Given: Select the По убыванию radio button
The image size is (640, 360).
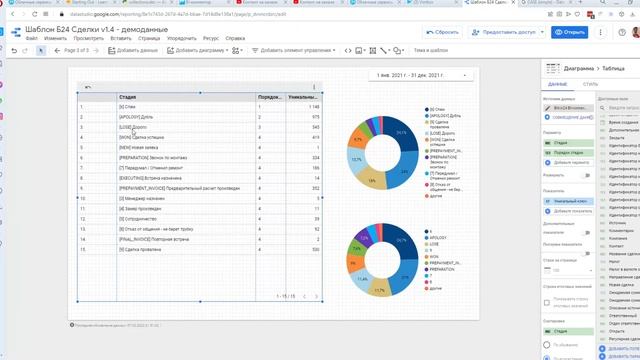Looking at the screenshot, I should 547,345.
